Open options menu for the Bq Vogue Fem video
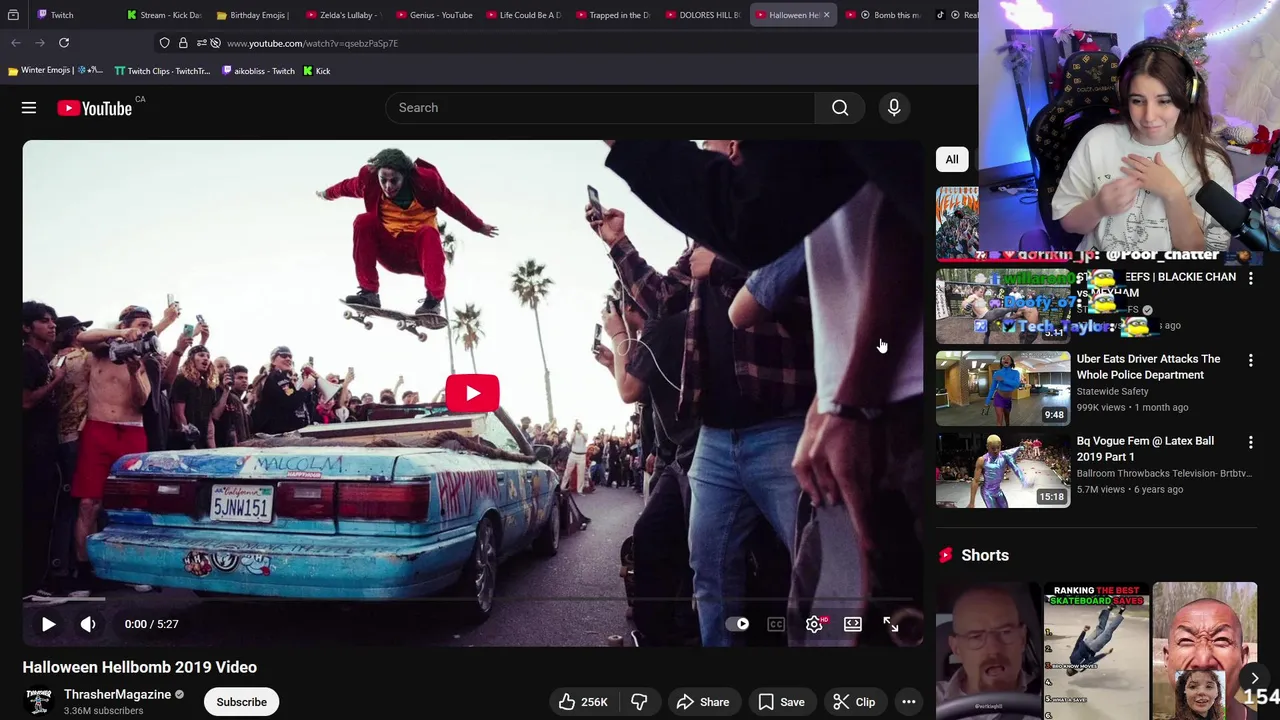The image size is (1280, 720). point(1250,442)
